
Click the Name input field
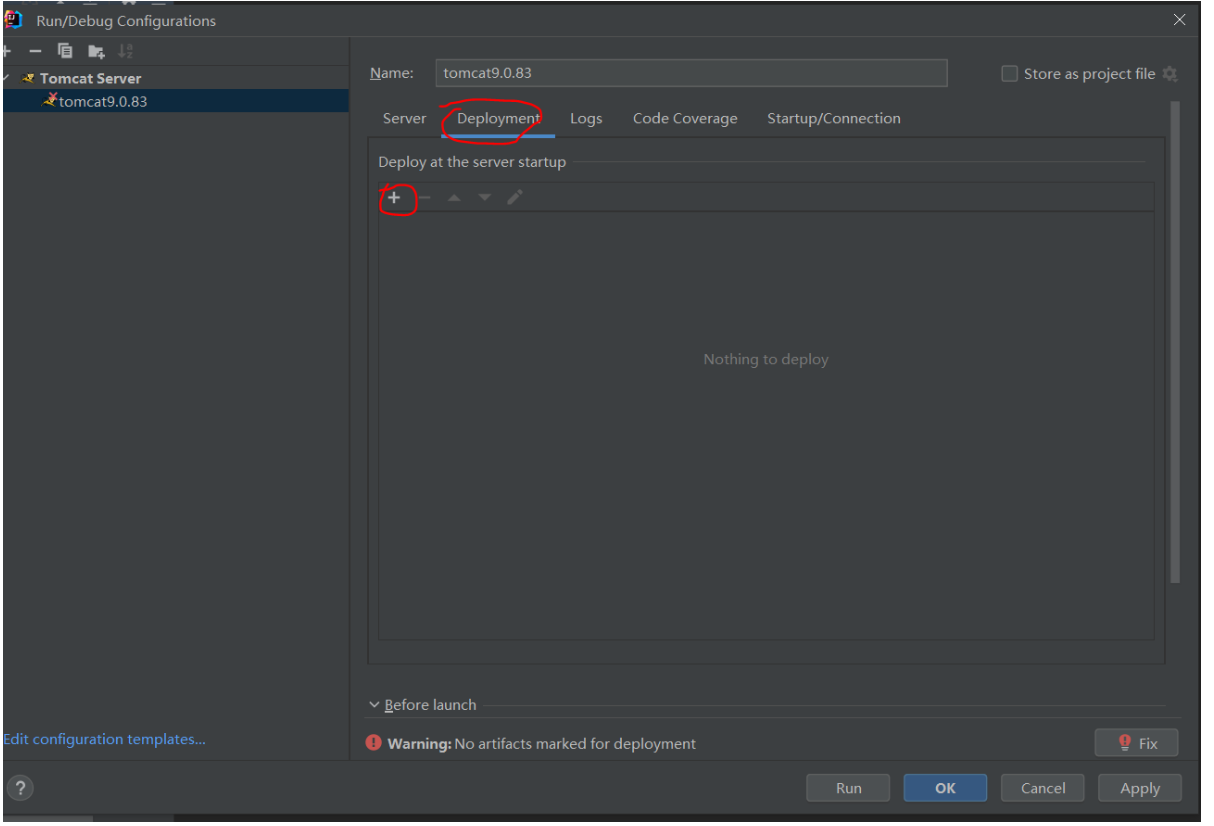pyautogui.click(x=691, y=73)
